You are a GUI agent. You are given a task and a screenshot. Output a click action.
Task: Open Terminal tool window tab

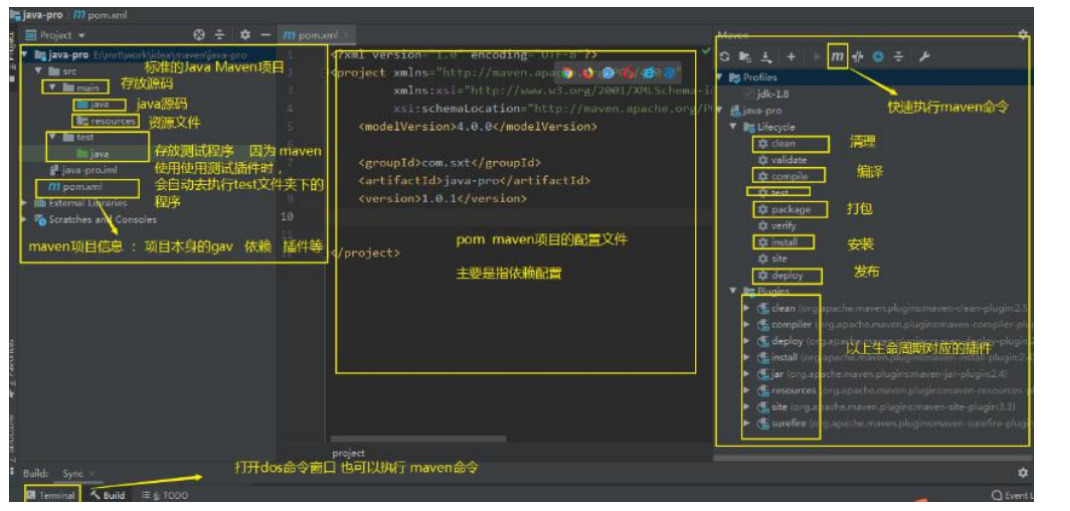click(x=52, y=495)
